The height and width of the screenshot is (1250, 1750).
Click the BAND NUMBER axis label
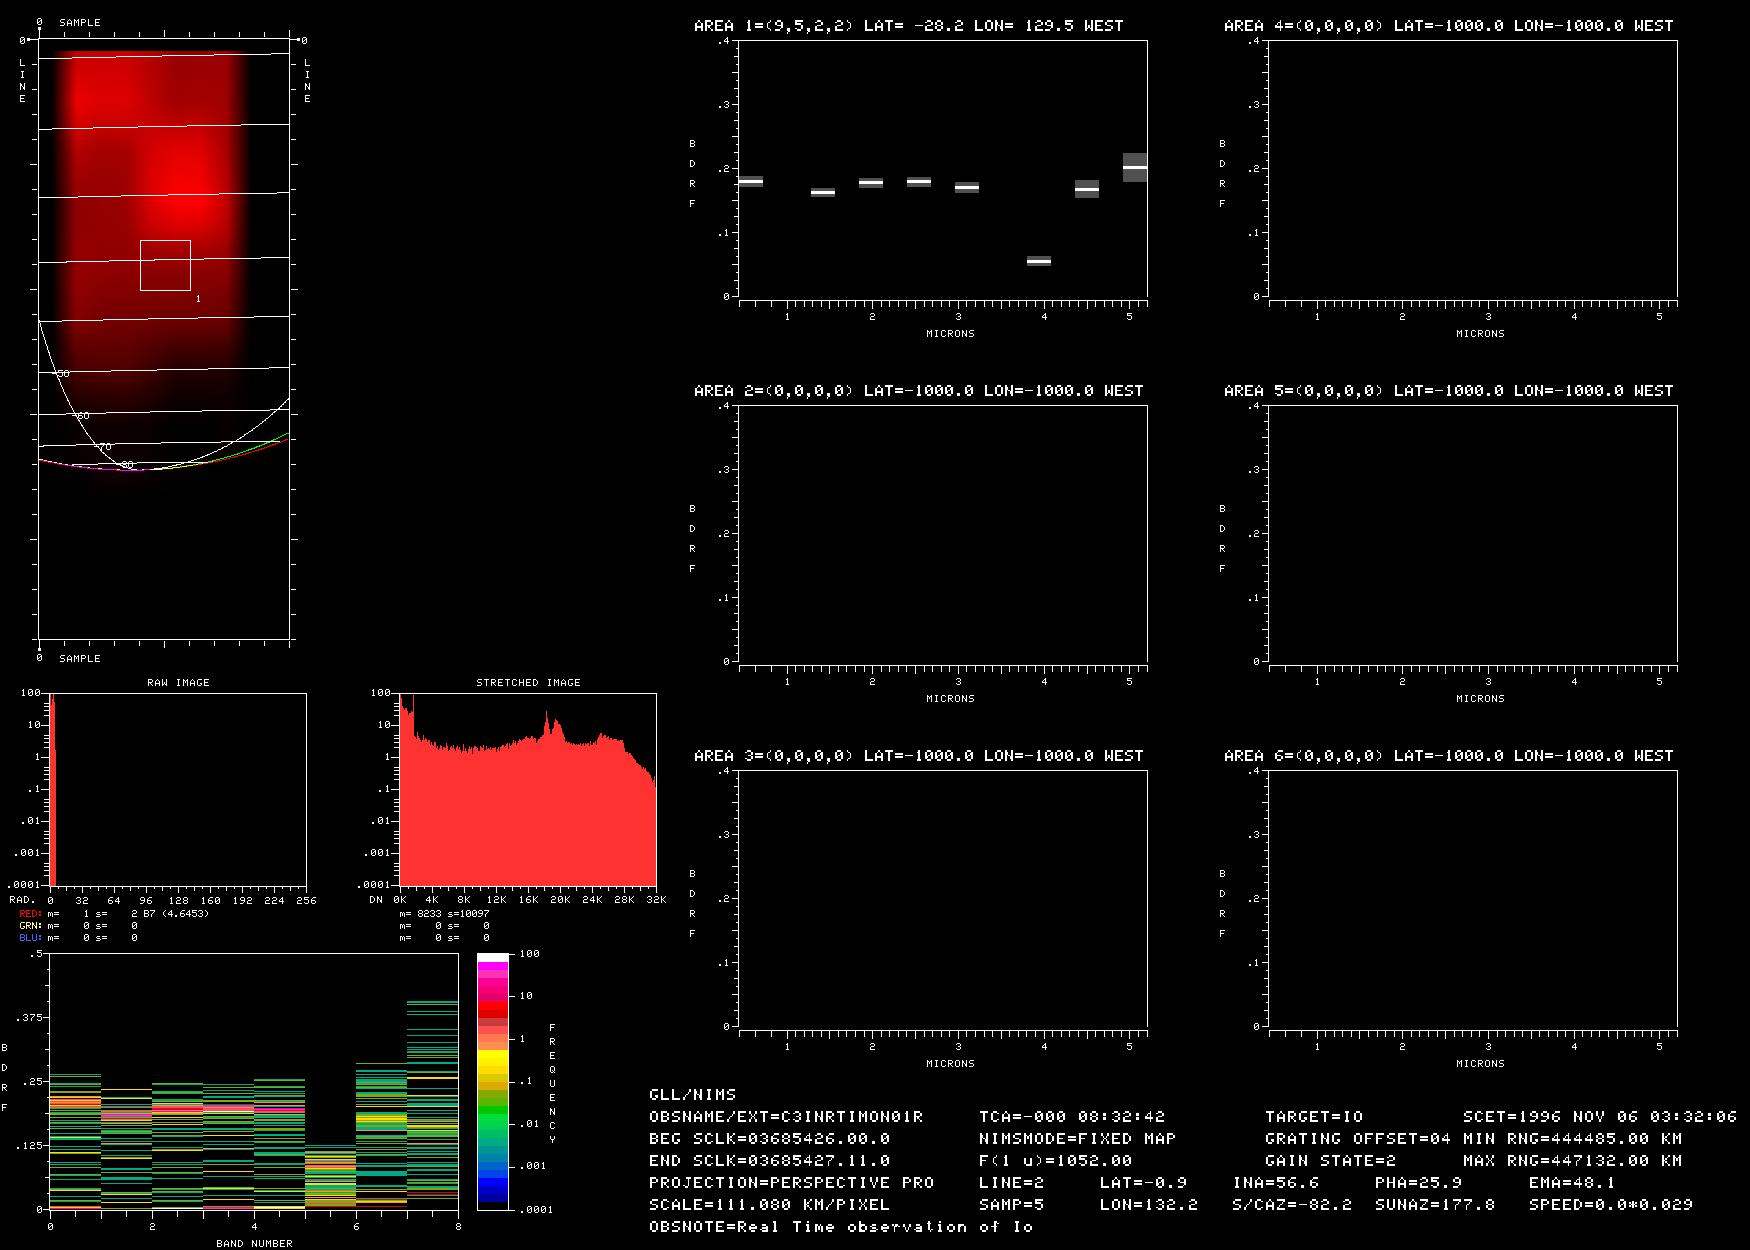(x=254, y=1243)
